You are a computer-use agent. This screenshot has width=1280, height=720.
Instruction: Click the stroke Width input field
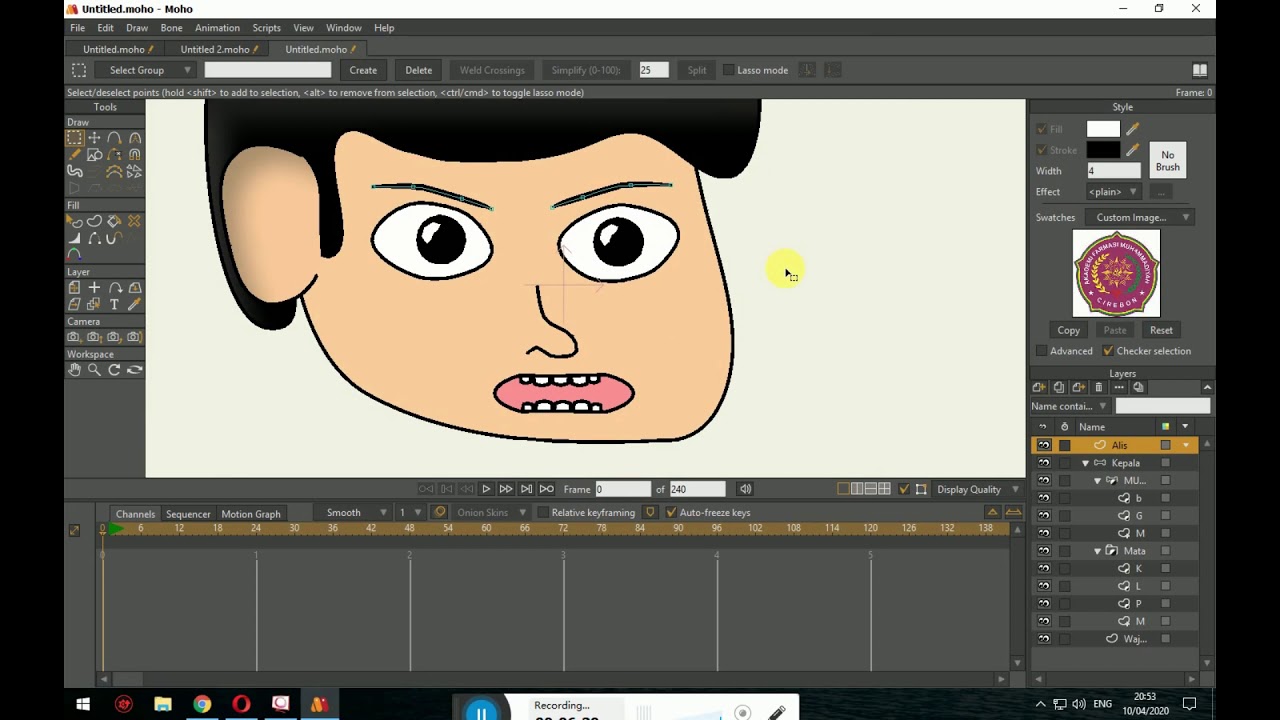1113,171
